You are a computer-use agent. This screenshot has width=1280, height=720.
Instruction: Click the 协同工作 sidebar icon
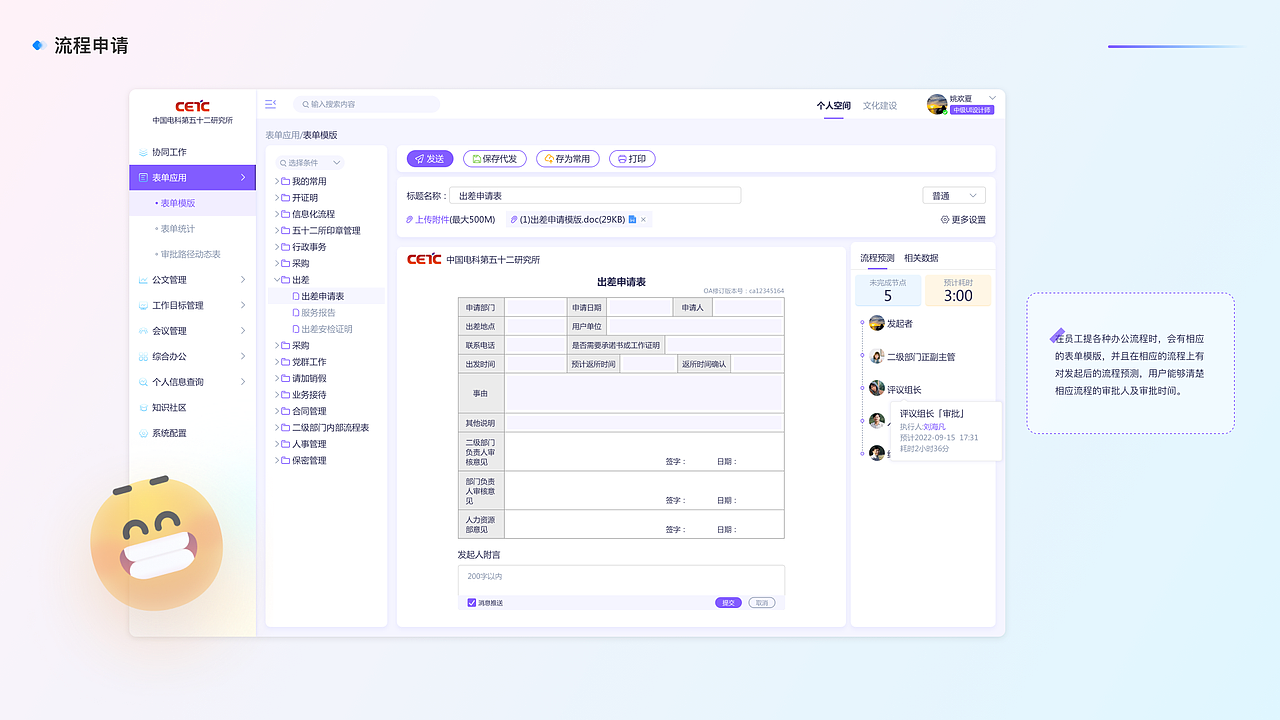[x=143, y=152]
